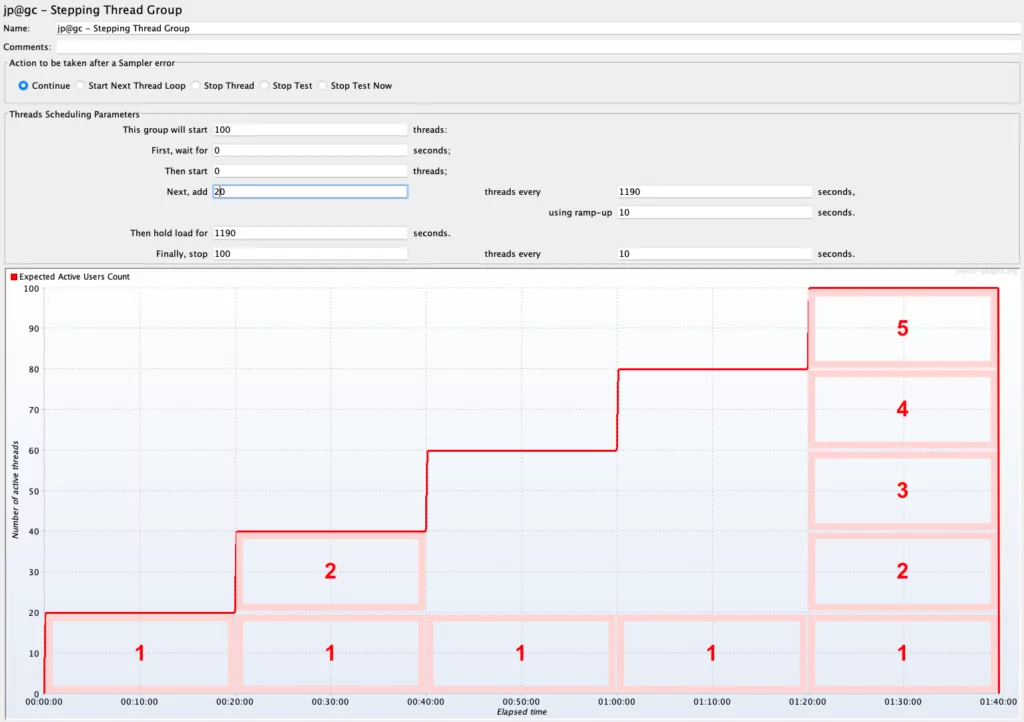Click the 00:50:00 time axis label
Viewport: 1024px width, 722px height.
(x=521, y=702)
